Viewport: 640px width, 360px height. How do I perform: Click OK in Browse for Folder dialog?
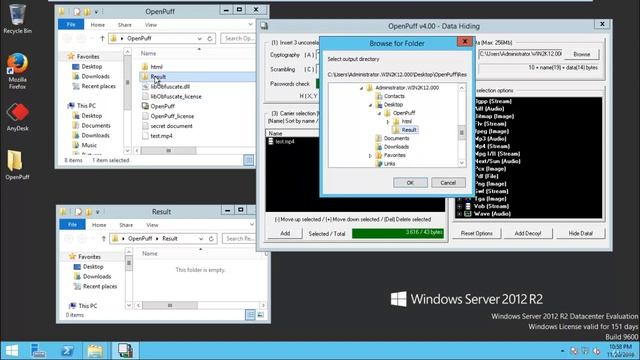tap(410, 182)
